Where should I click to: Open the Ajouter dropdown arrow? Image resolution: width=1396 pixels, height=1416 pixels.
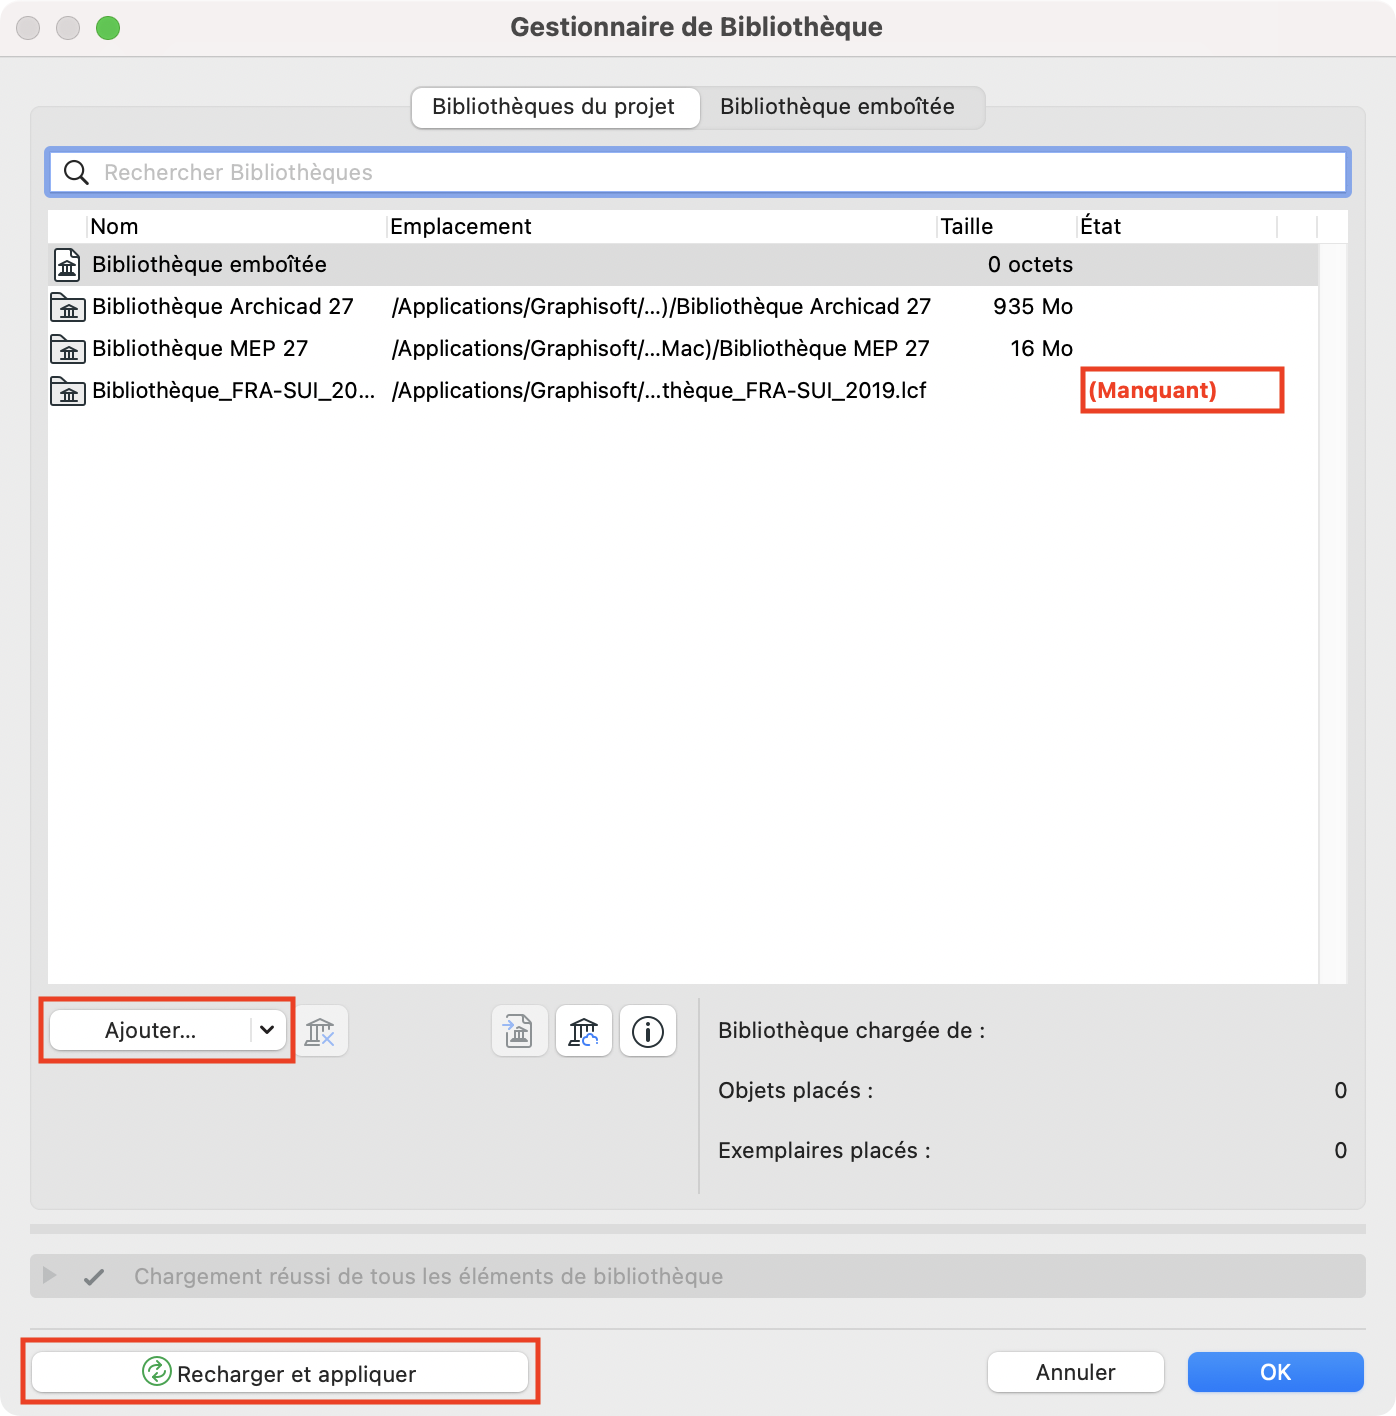click(267, 1030)
